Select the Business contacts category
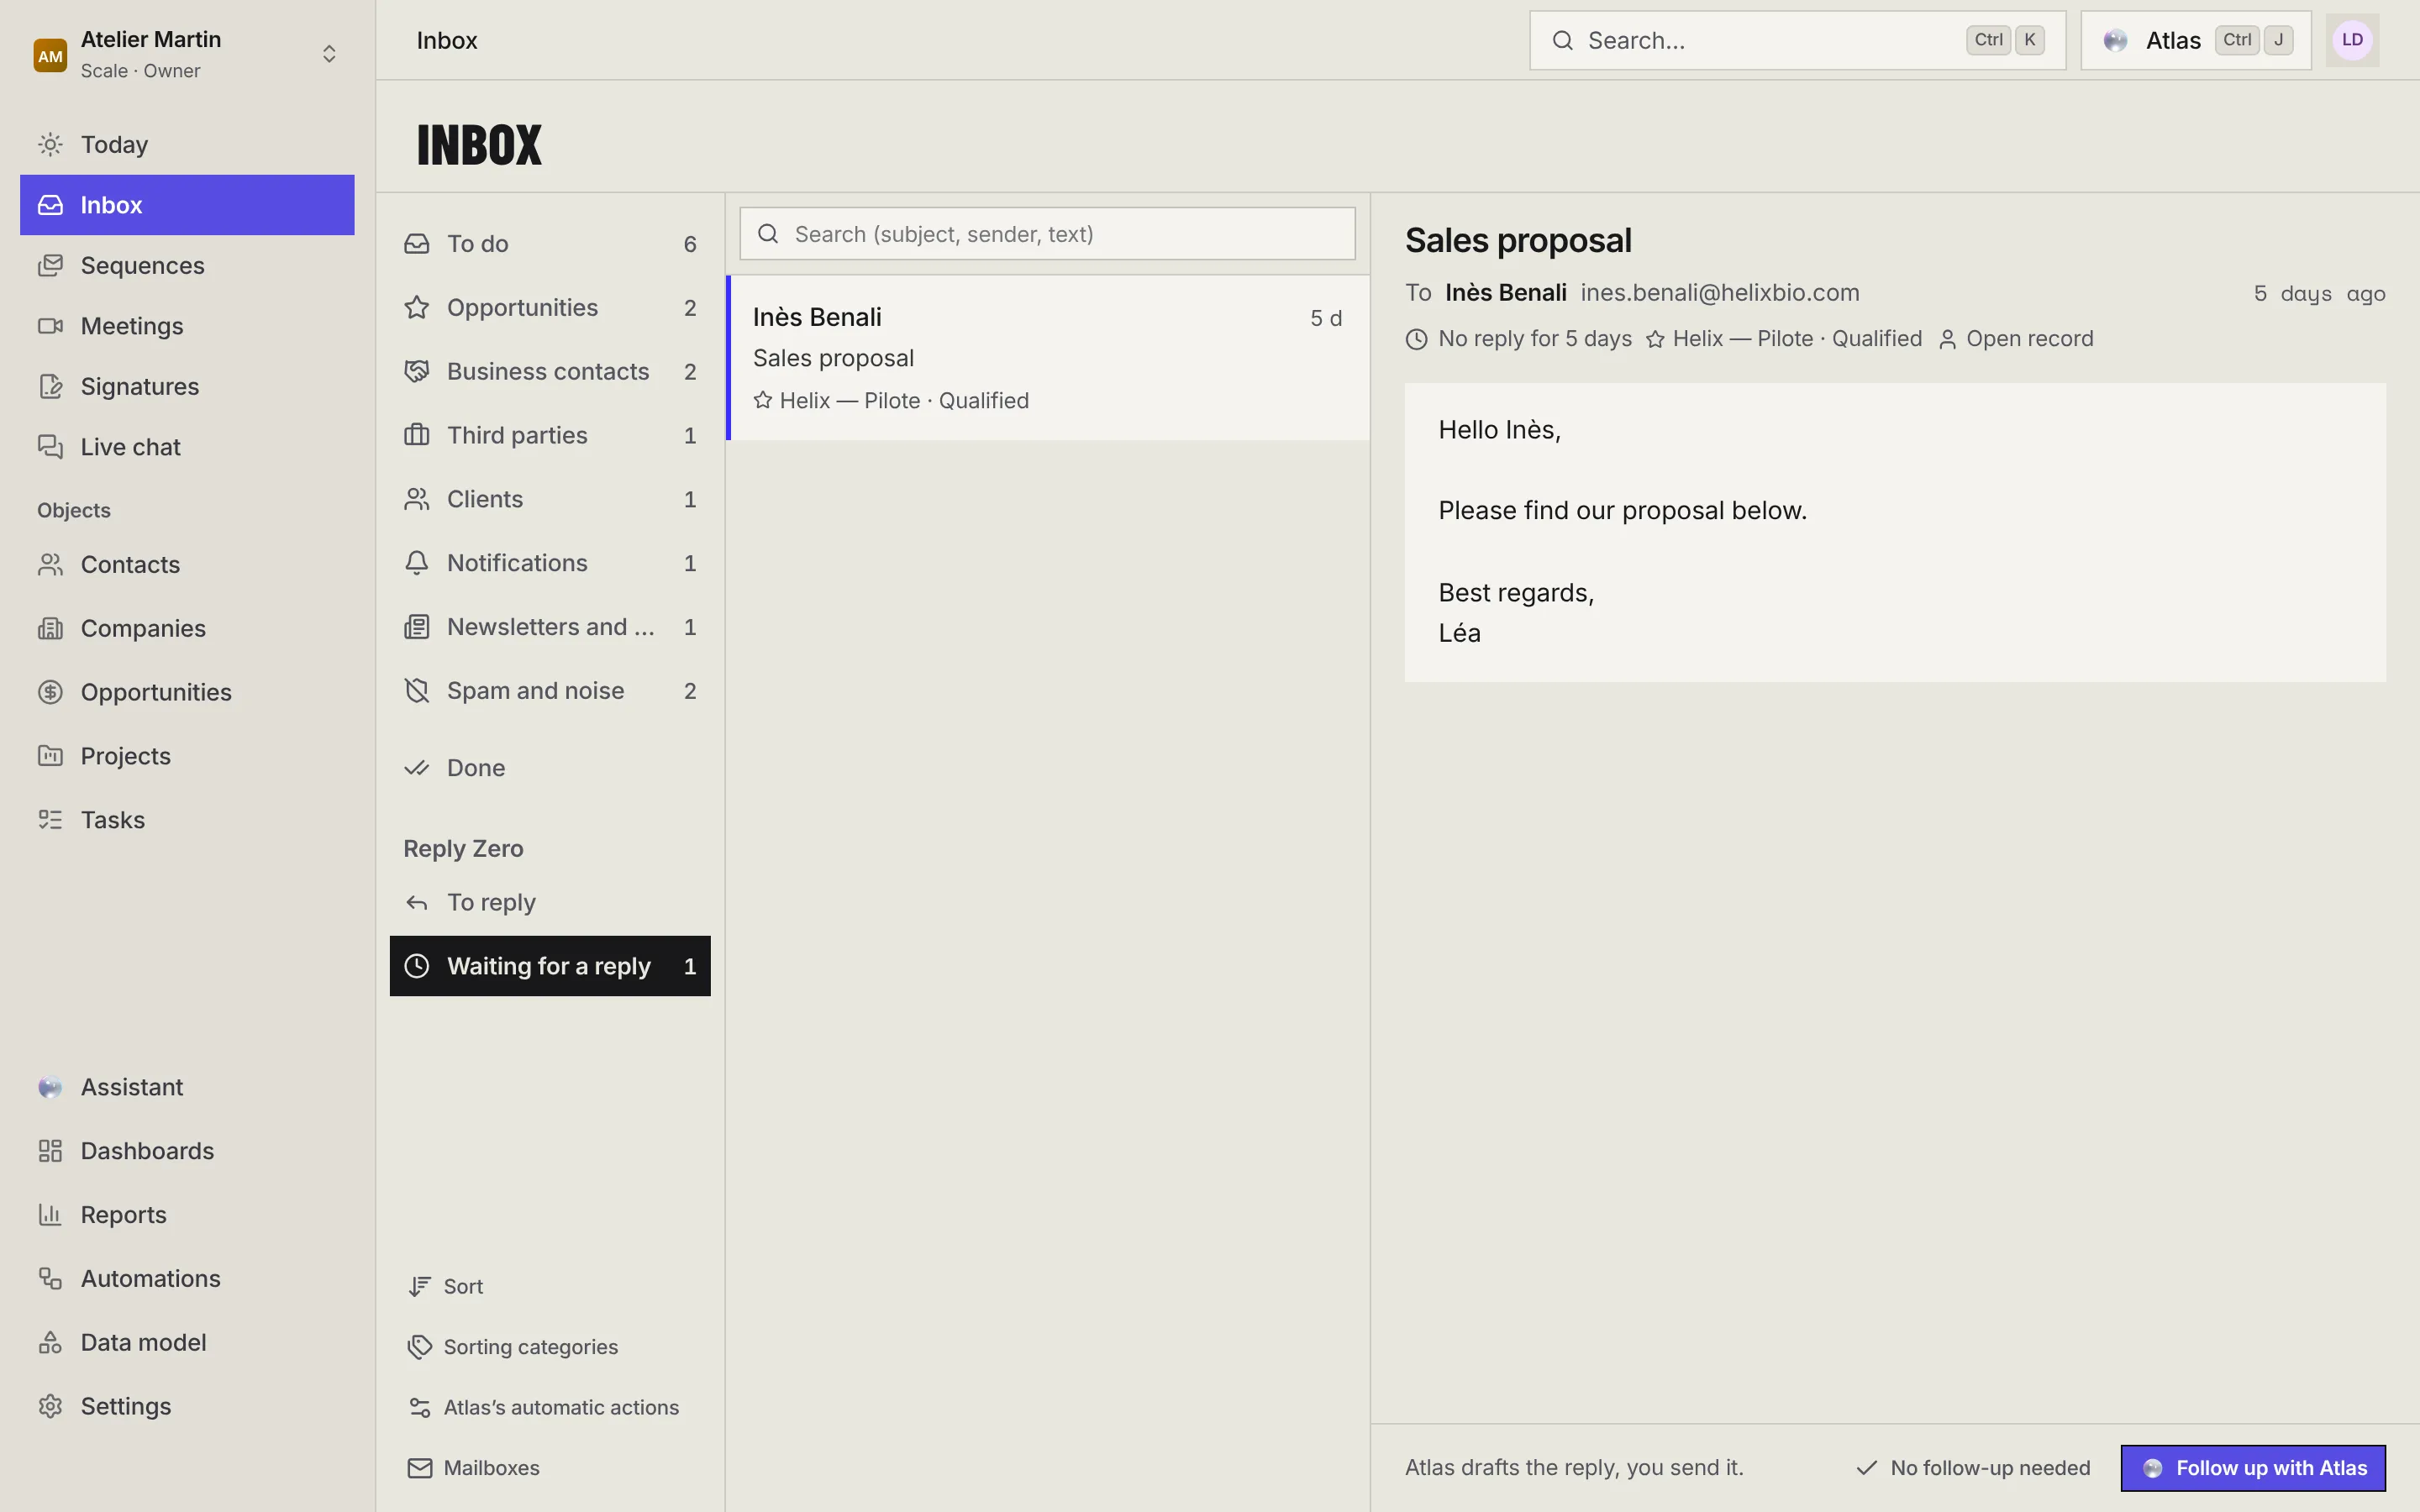This screenshot has height=1512, width=2420. pos(550,372)
